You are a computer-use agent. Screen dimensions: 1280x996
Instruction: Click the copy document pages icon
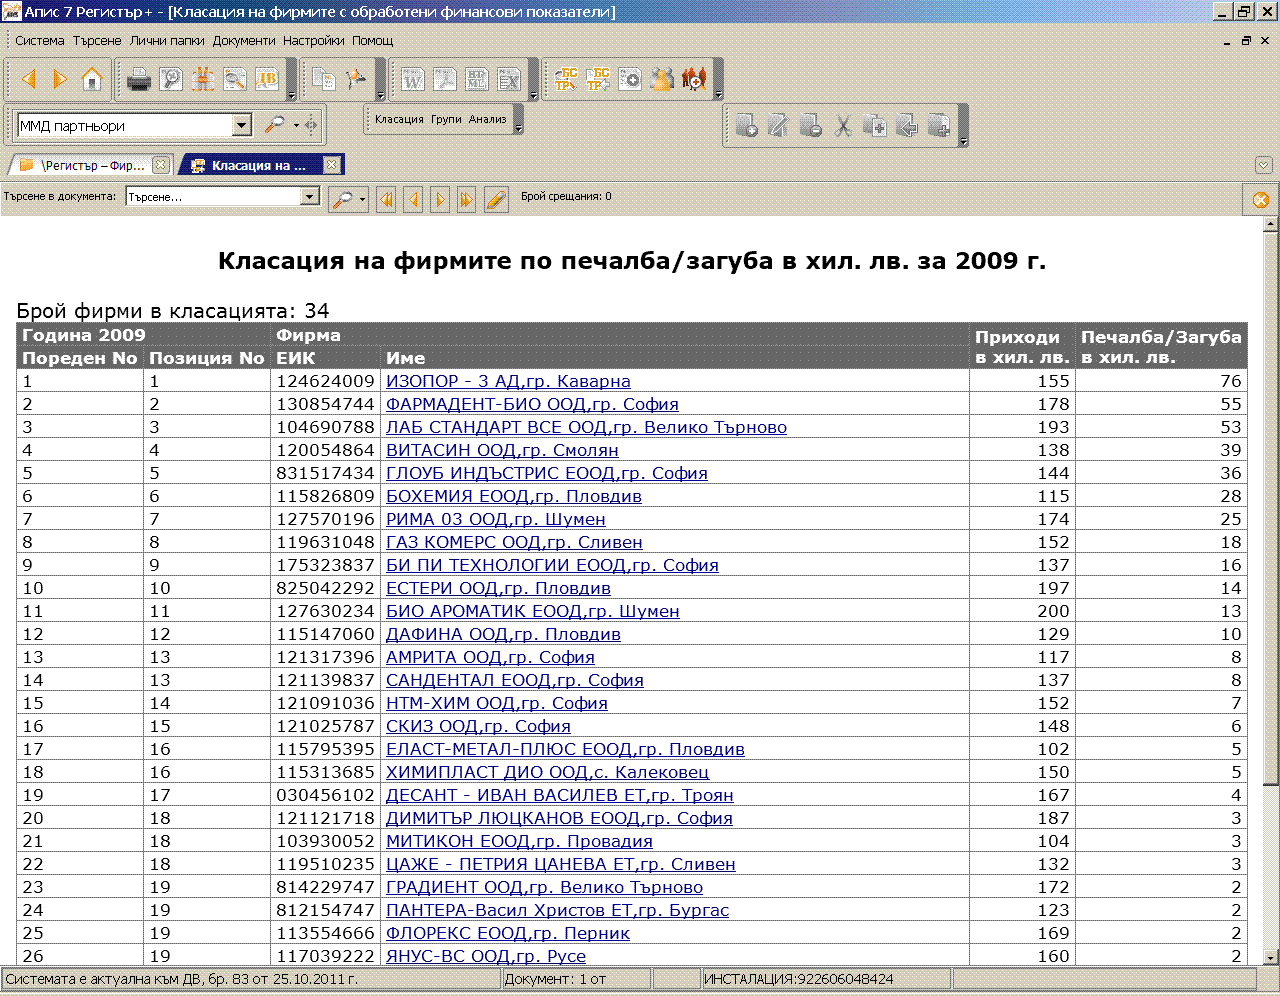pyautogui.click(x=323, y=79)
